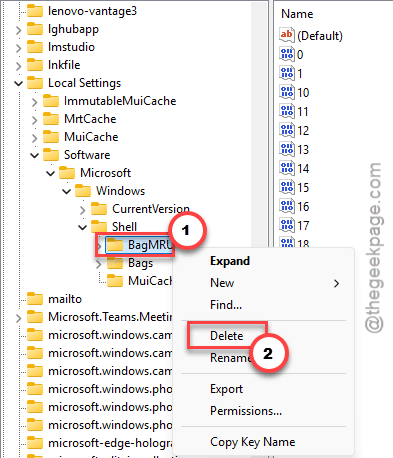Click the Windows folder icon
Image resolution: width=393 pixels, height=458 pixels.
pos(83,191)
